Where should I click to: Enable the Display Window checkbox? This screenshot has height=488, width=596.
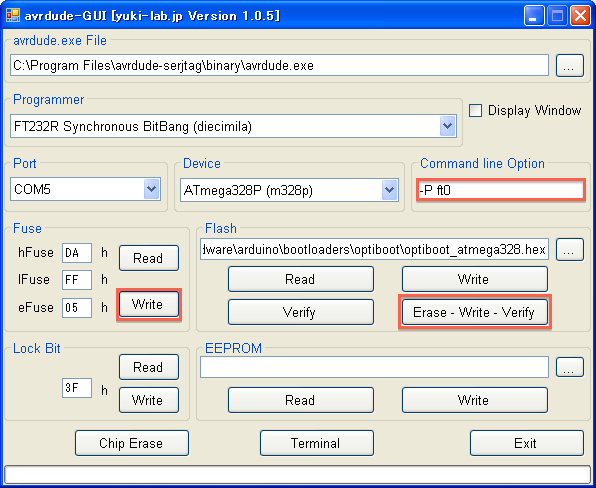tap(475, 111)
